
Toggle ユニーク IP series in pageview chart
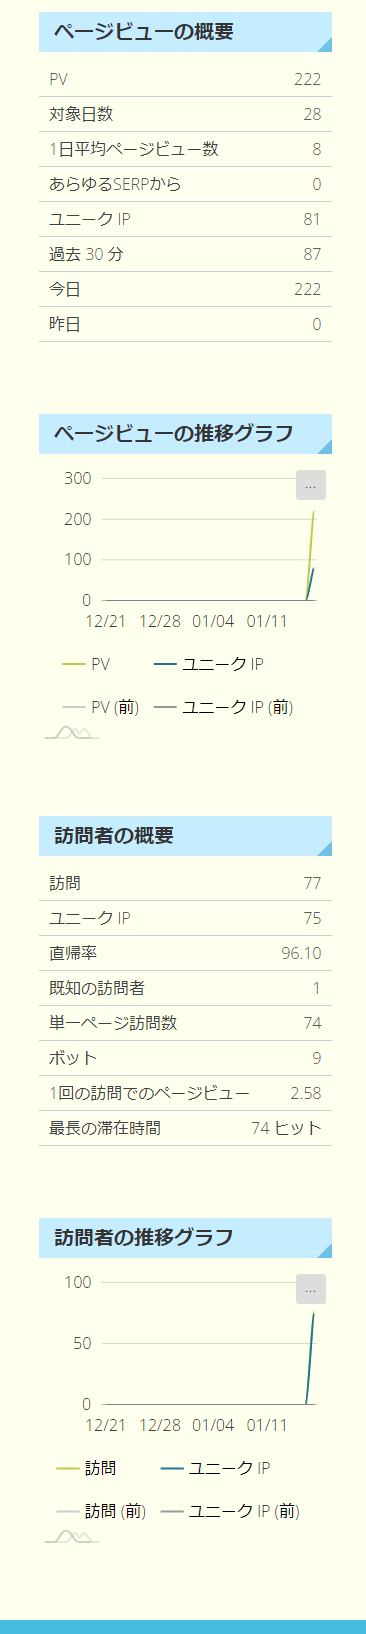209,664
